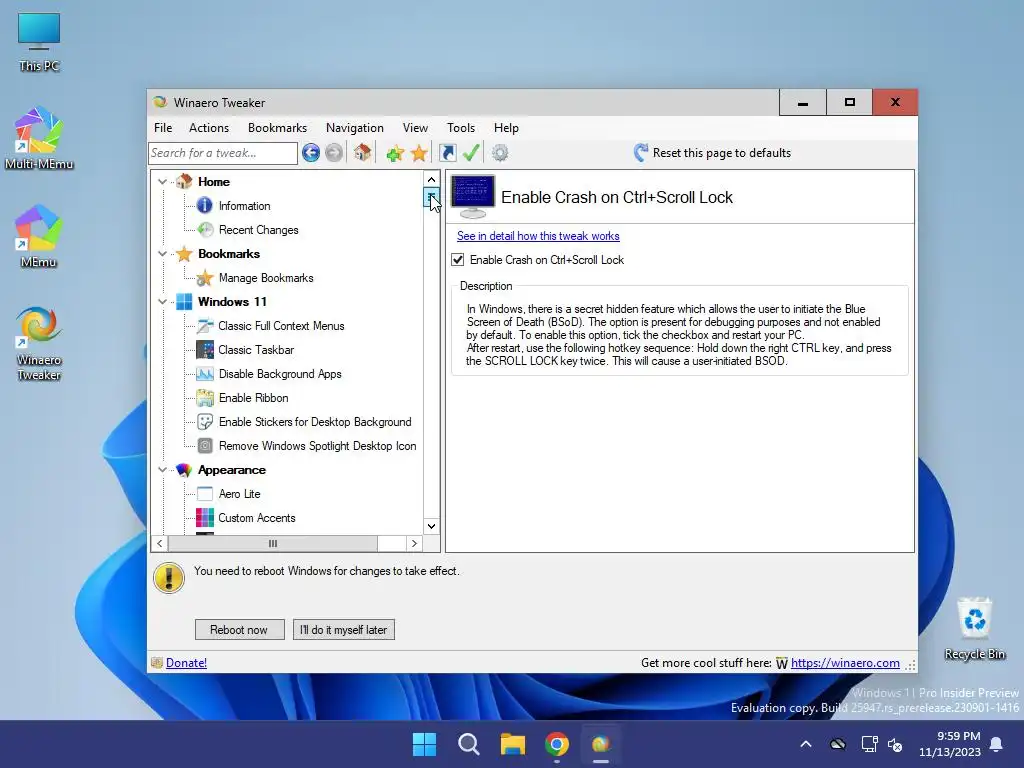This screenshot has height=768, width=1024.
Task: Click the Back navigation arrow icon
Action: (311, 153)
